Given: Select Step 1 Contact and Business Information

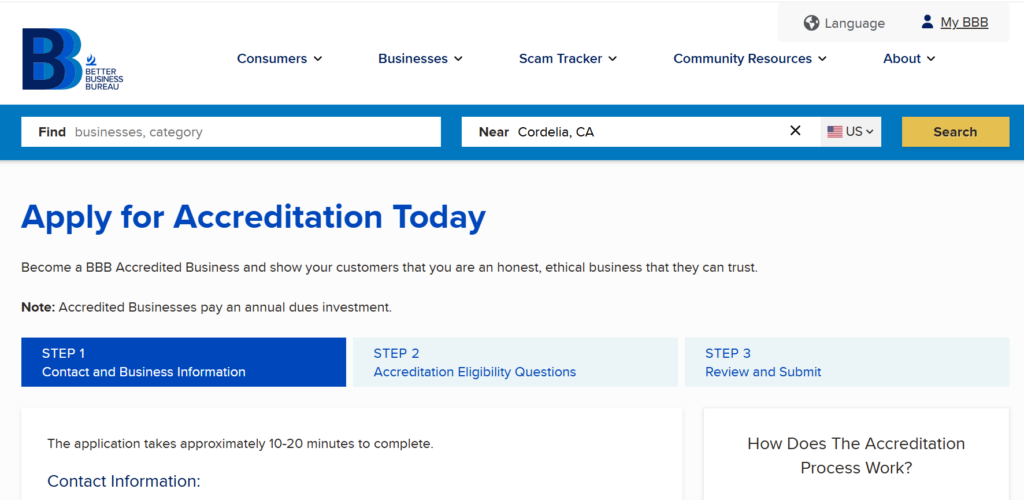Looking at the screenshot, I should 184,362.
